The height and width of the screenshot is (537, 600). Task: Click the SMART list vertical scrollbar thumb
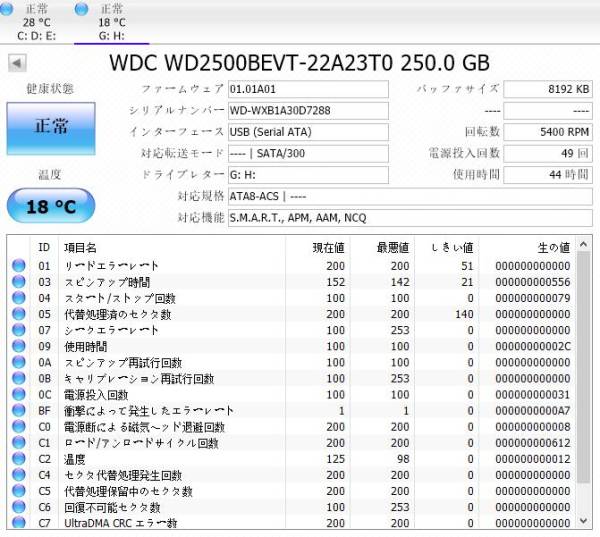583,367
